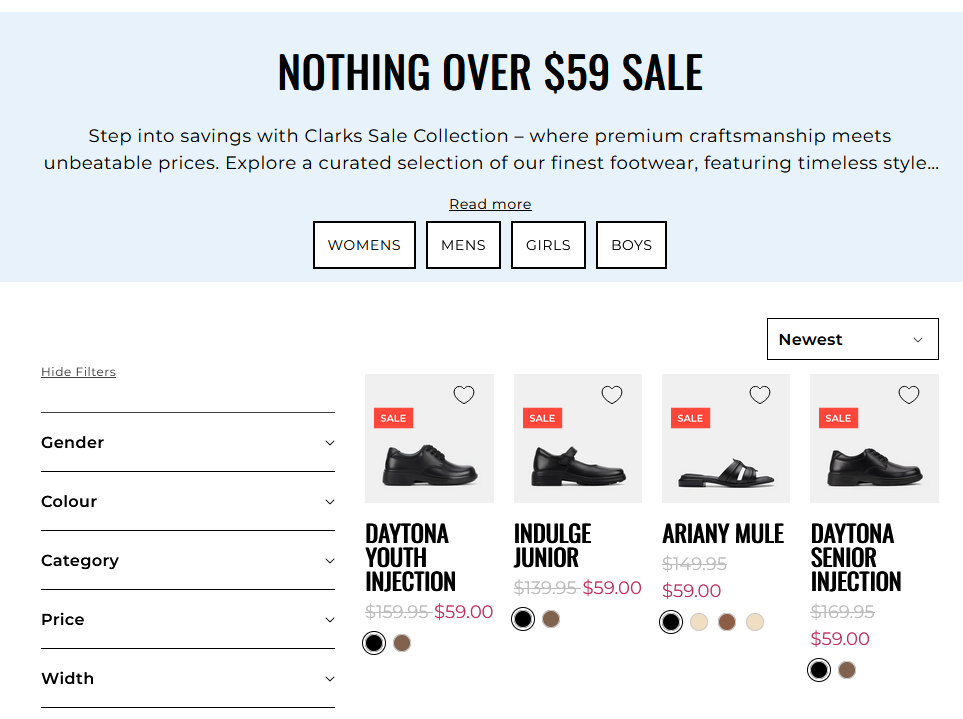963x719 pixels.
Task: Click the Read more link
Action: [x=490, y=204]
